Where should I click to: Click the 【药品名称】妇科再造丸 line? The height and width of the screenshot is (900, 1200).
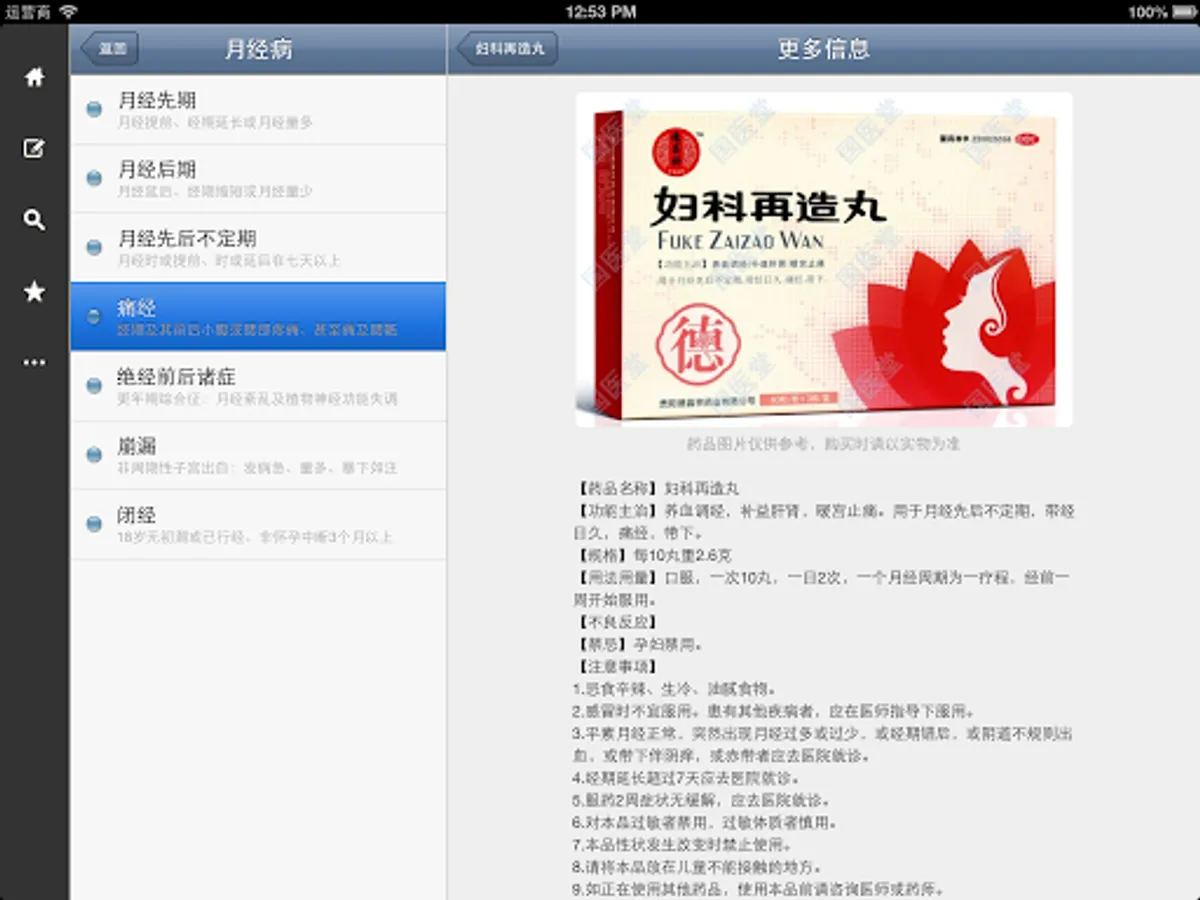click(x=657, y=489)
